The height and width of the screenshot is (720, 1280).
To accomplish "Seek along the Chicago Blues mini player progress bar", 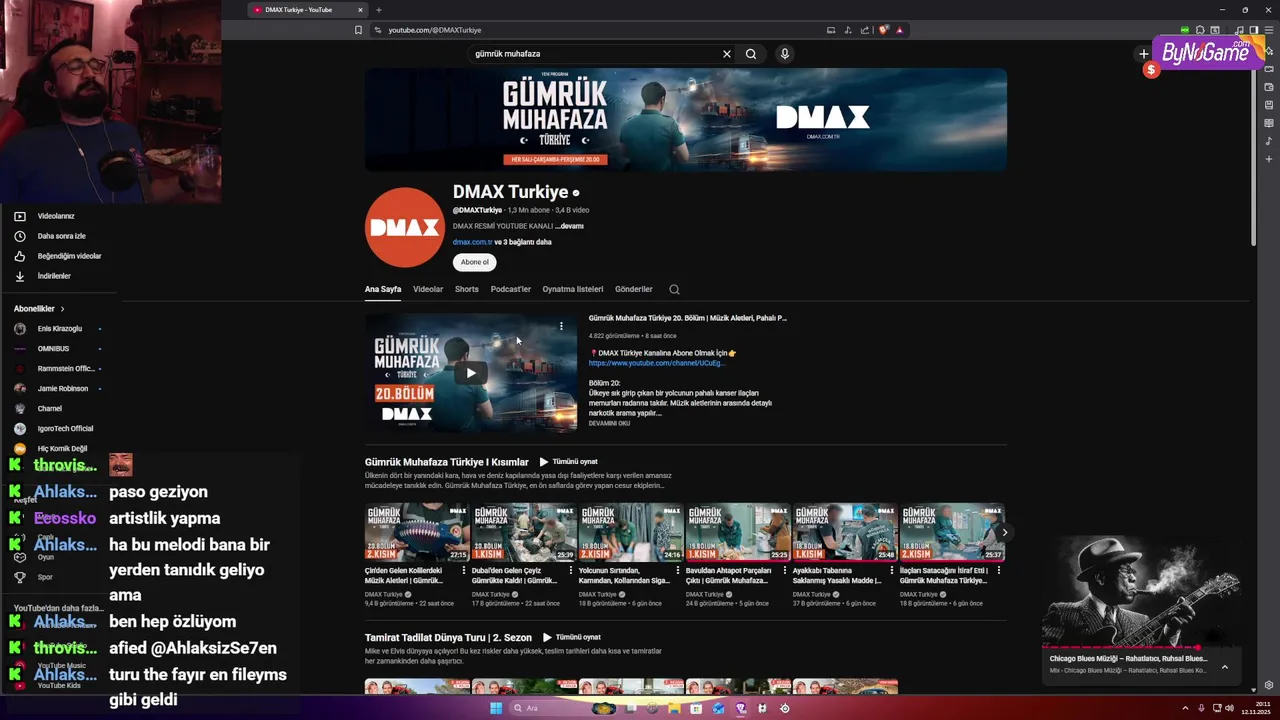I will click(x=1141, y=648).
